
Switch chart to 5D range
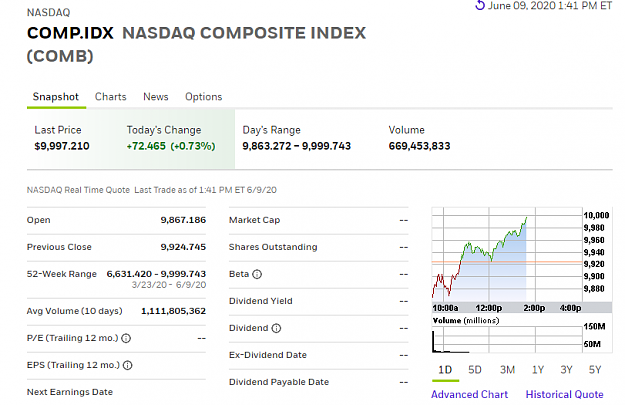[x=475, y=370]
